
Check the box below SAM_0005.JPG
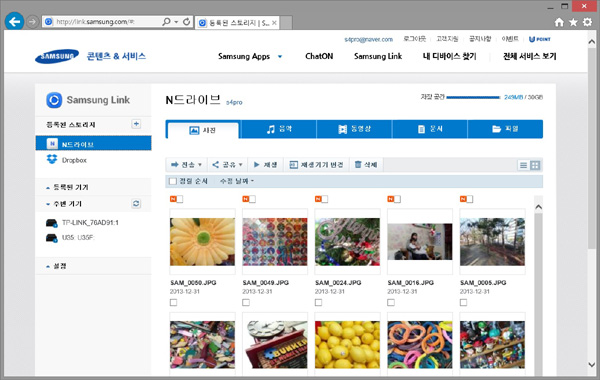pyautogui.click(x=463, y=302)
